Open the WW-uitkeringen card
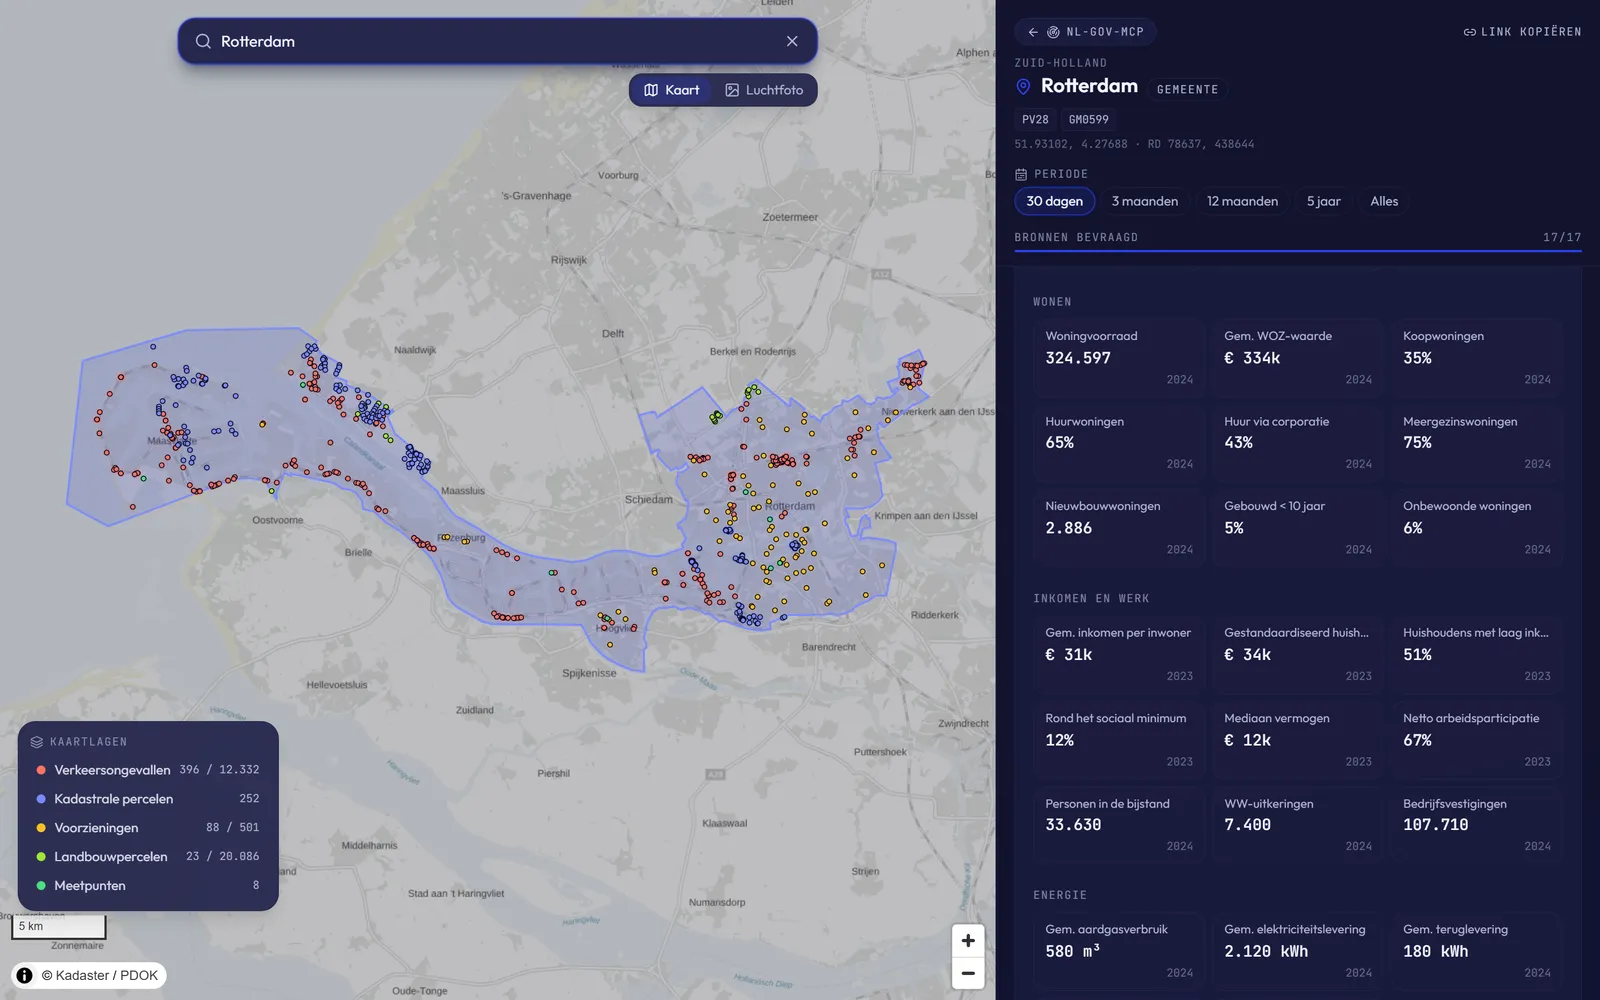Image resolution: width=1600 pixels, height=1000 pixels. (1298, 824)
